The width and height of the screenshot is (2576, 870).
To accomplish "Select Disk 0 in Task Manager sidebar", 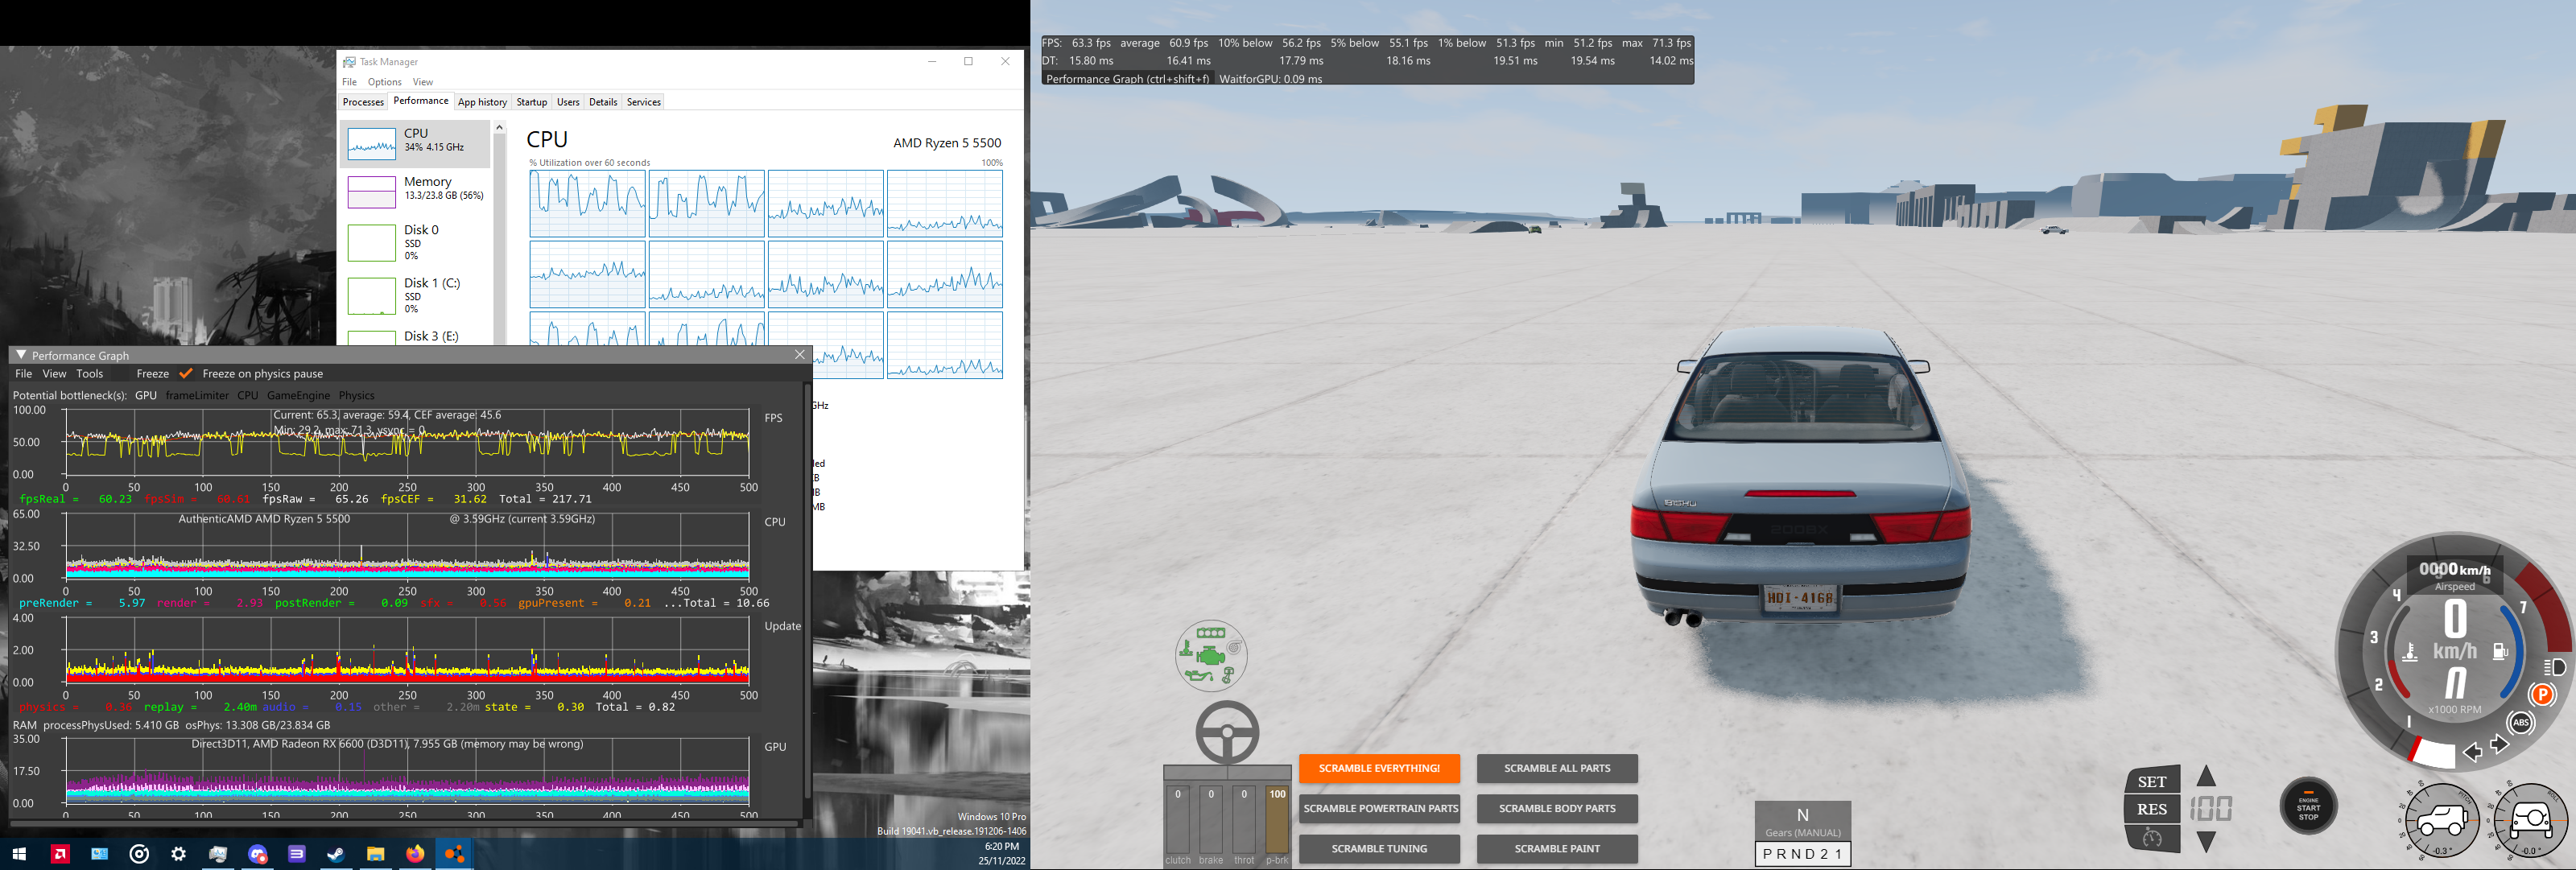I will pos(415,242).
